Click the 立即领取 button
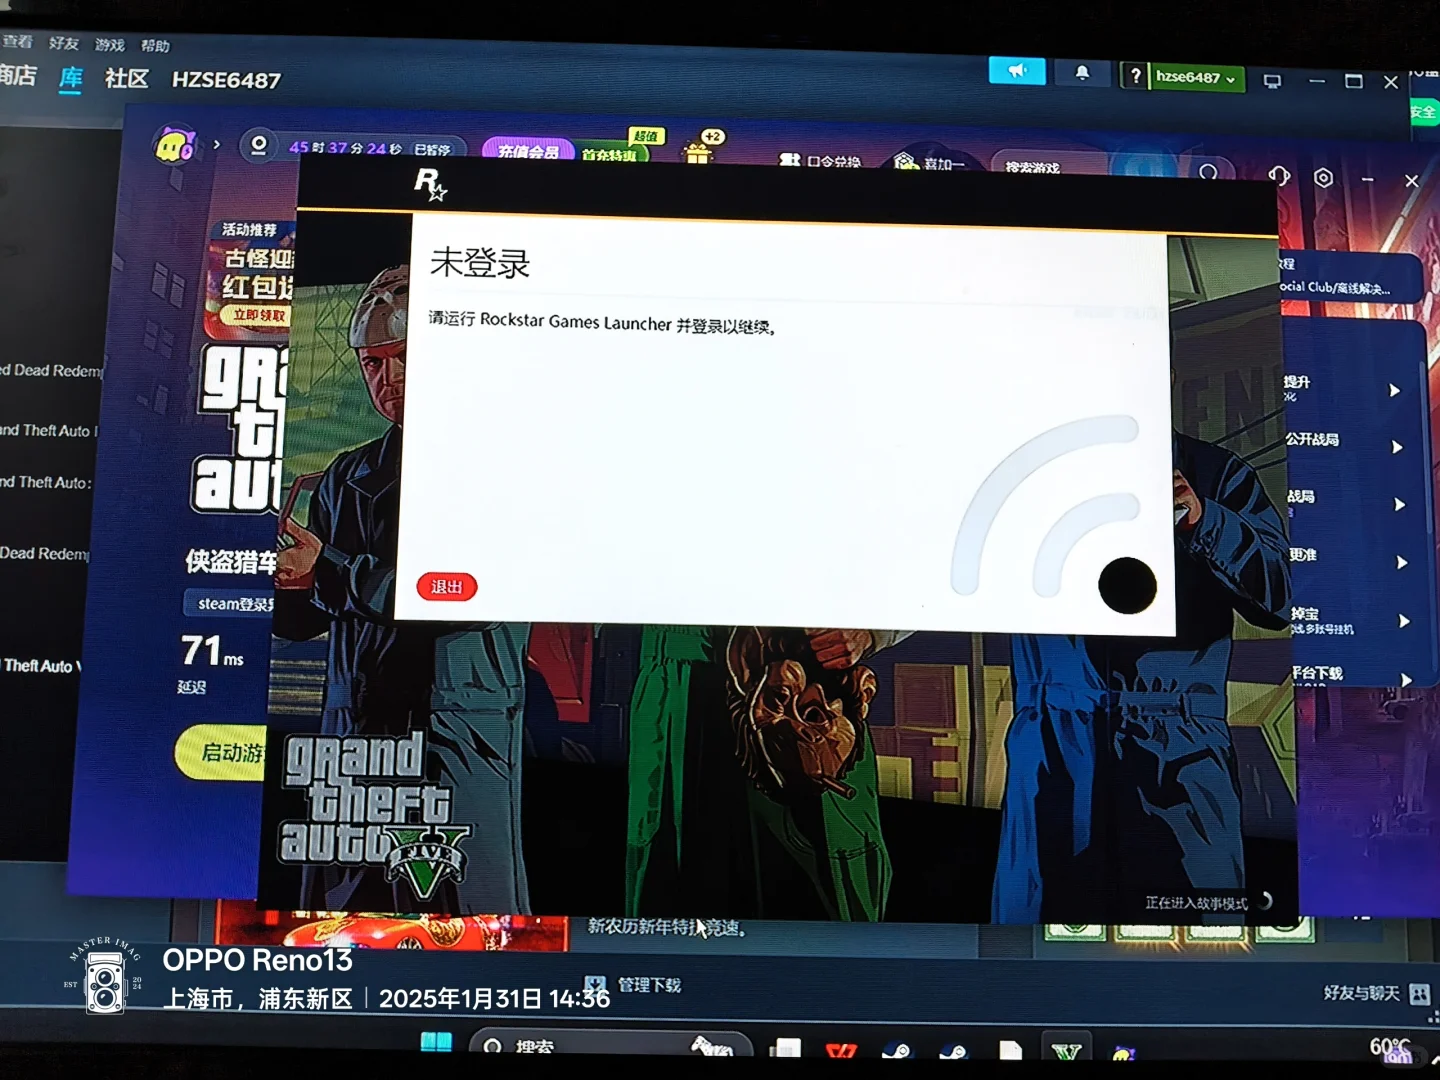 259,316
